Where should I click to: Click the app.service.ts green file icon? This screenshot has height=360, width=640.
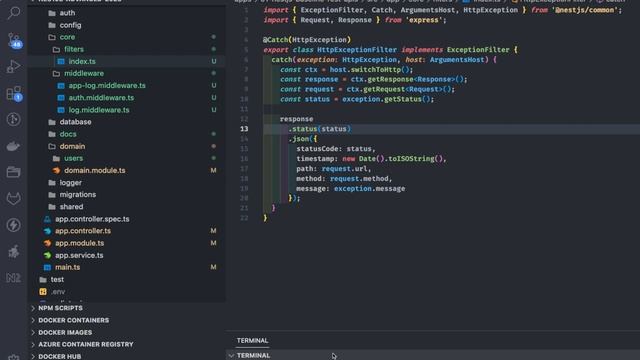tap(47, 255)
